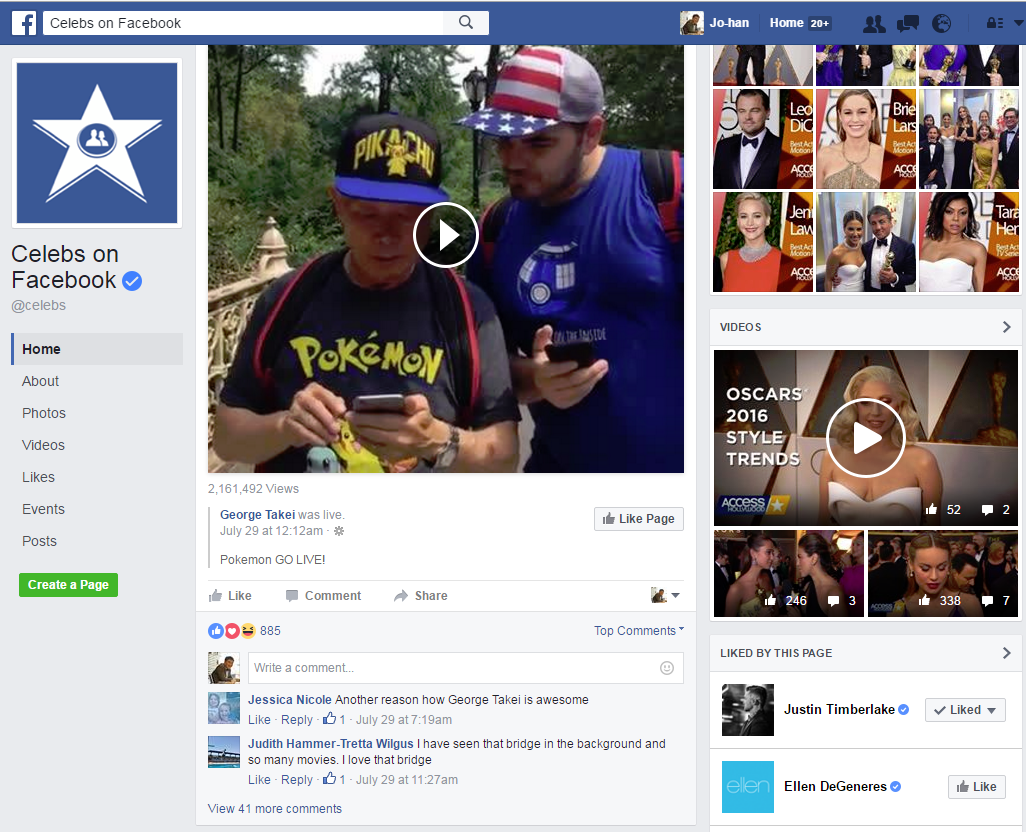Click the thumbs-up count on Judith's comment
Viewport: 1026px width, 832px height.
point(334,779)
